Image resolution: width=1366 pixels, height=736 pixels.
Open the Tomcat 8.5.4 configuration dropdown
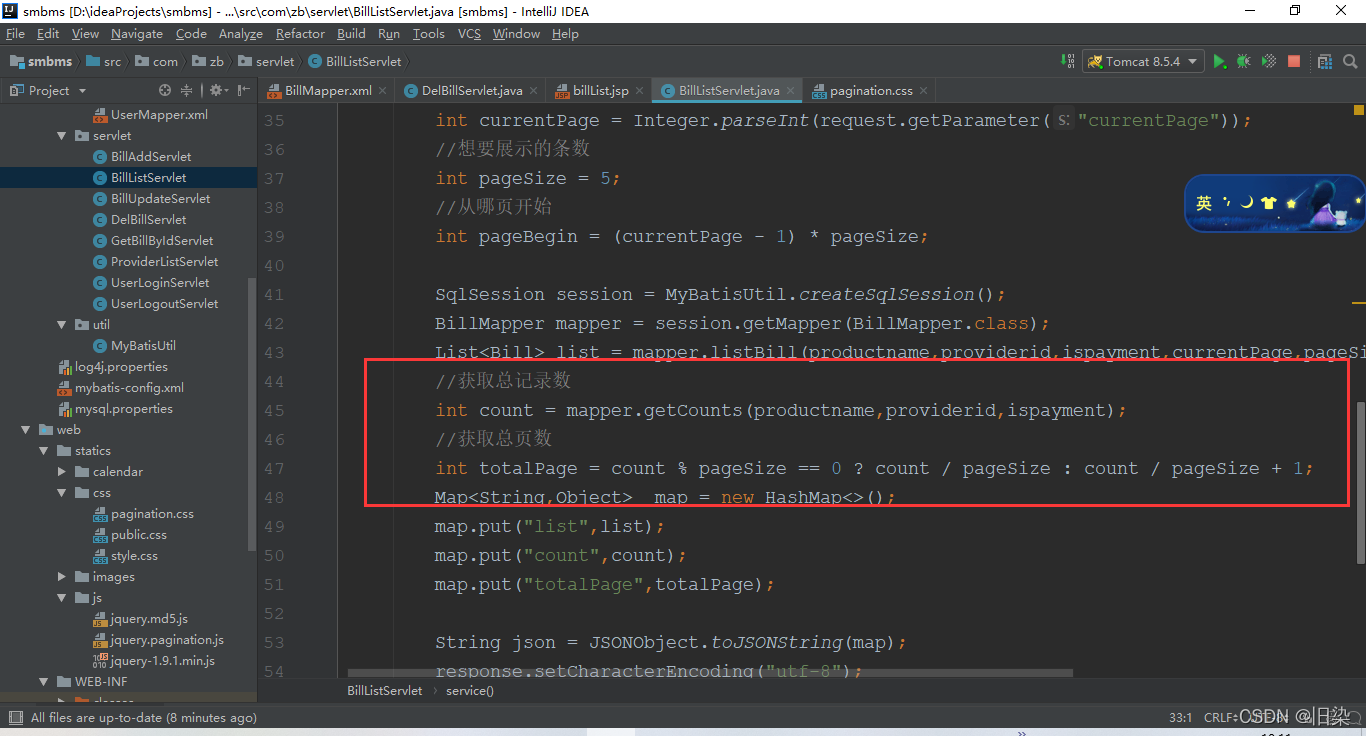click(x=1193, y=61)
